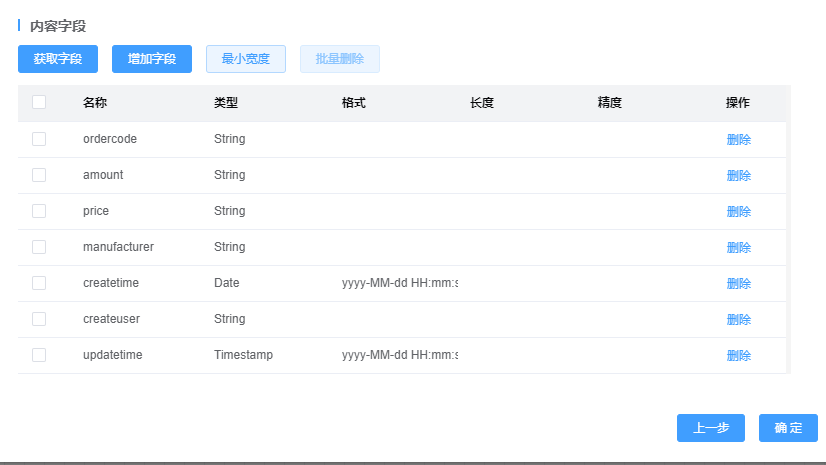Screen dimensions: 826x465
Task: Click the 增加字段 button
Action: [151, 59]
